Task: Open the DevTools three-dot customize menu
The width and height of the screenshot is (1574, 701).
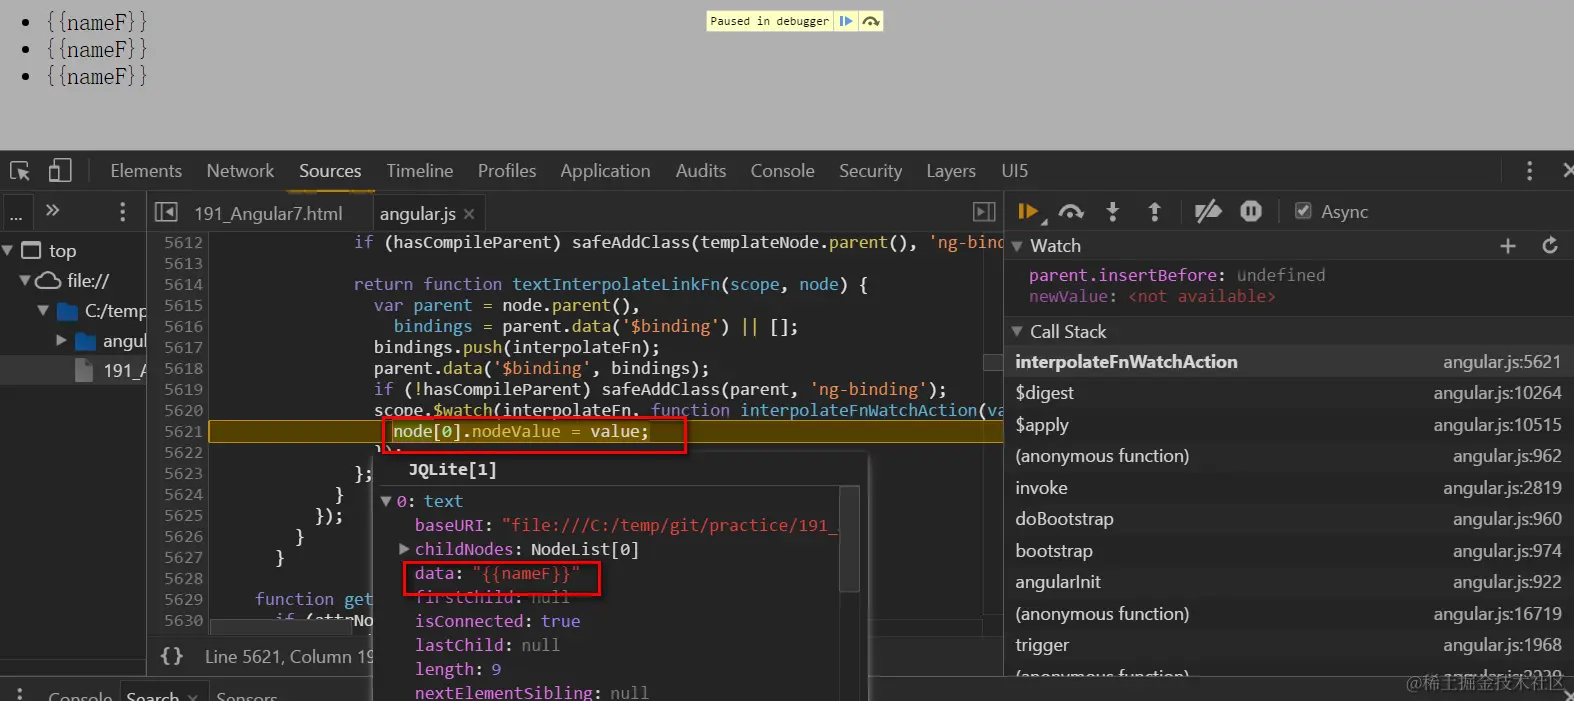Action: click(x=1529, y=171)
